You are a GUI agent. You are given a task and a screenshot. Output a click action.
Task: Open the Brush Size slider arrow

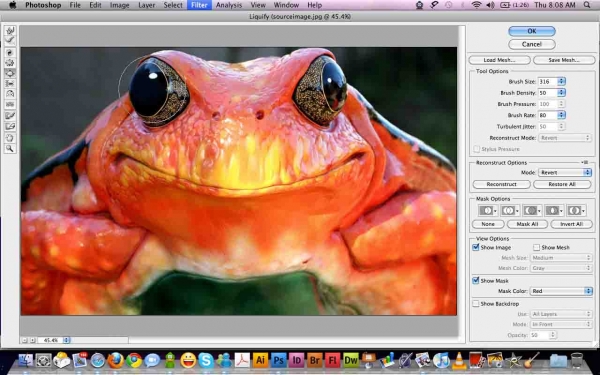(x=561, y=82)
